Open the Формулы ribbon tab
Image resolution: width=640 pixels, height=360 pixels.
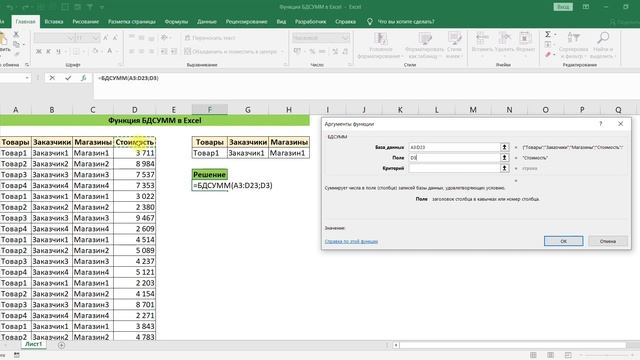point(176,22)
